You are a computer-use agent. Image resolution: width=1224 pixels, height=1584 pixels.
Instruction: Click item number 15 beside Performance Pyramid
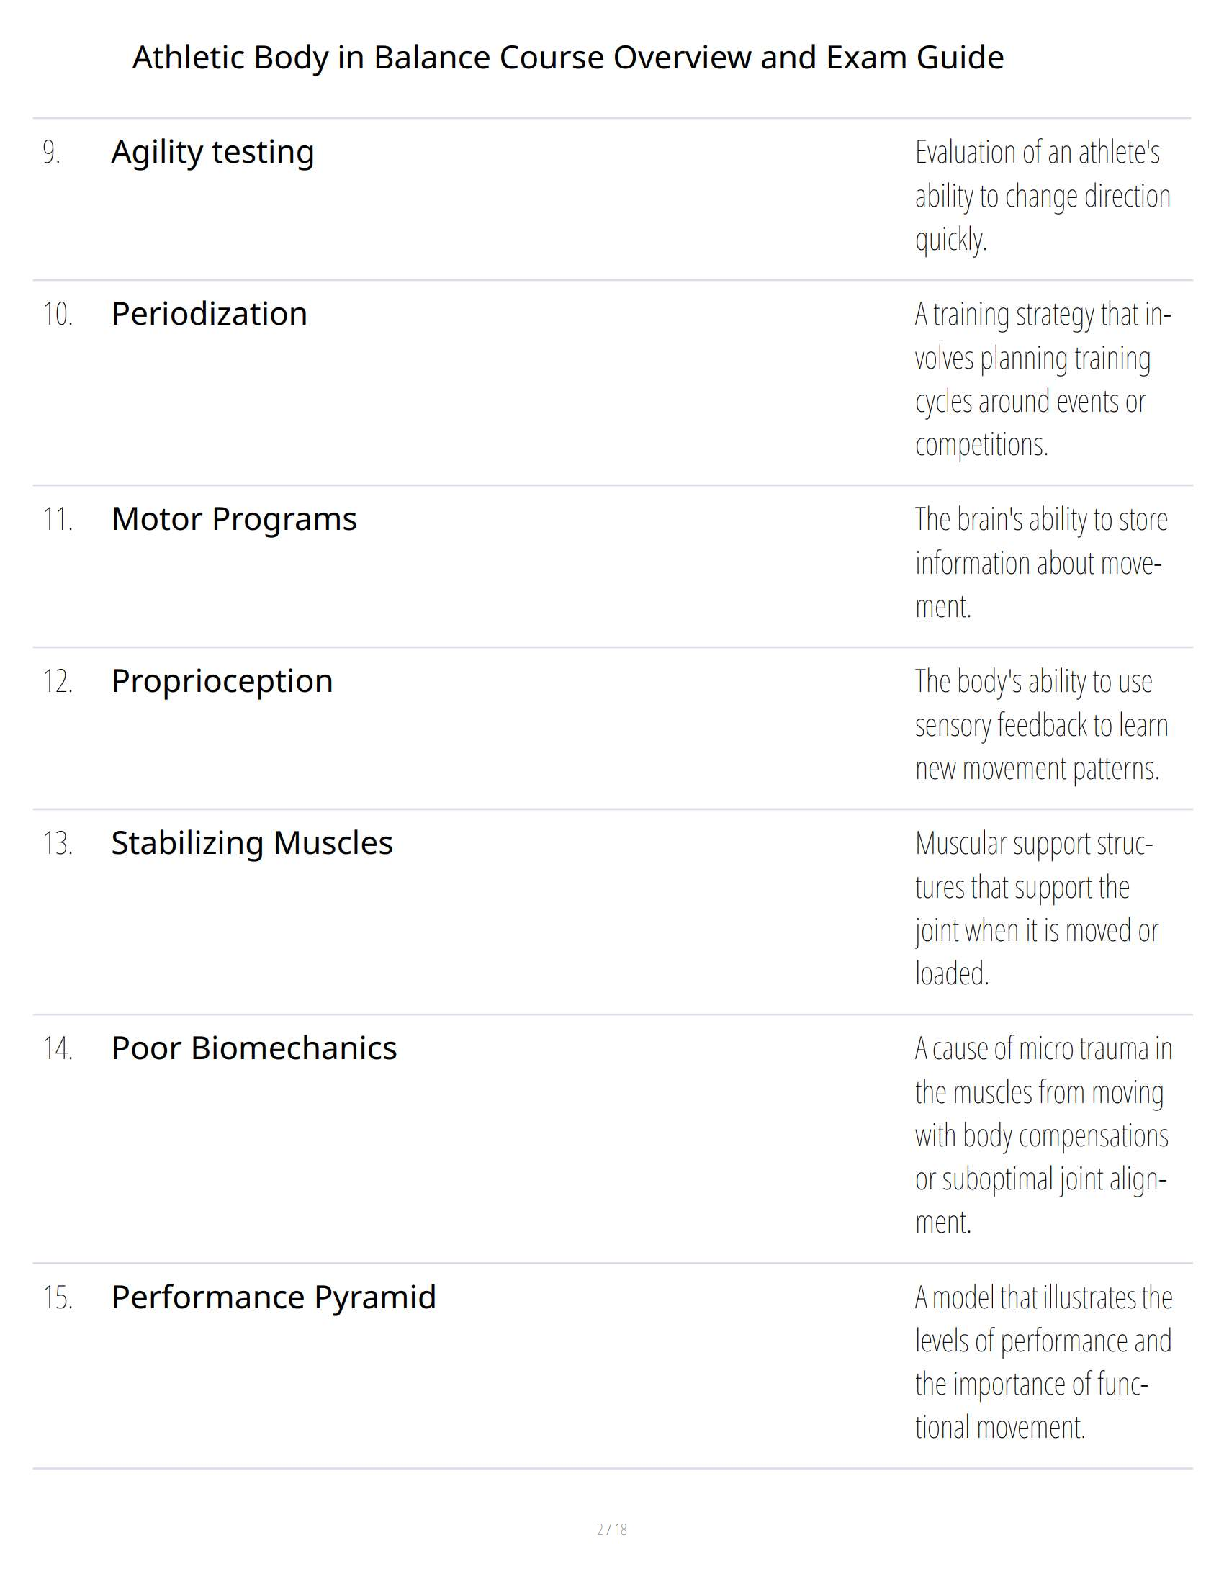57,1298
